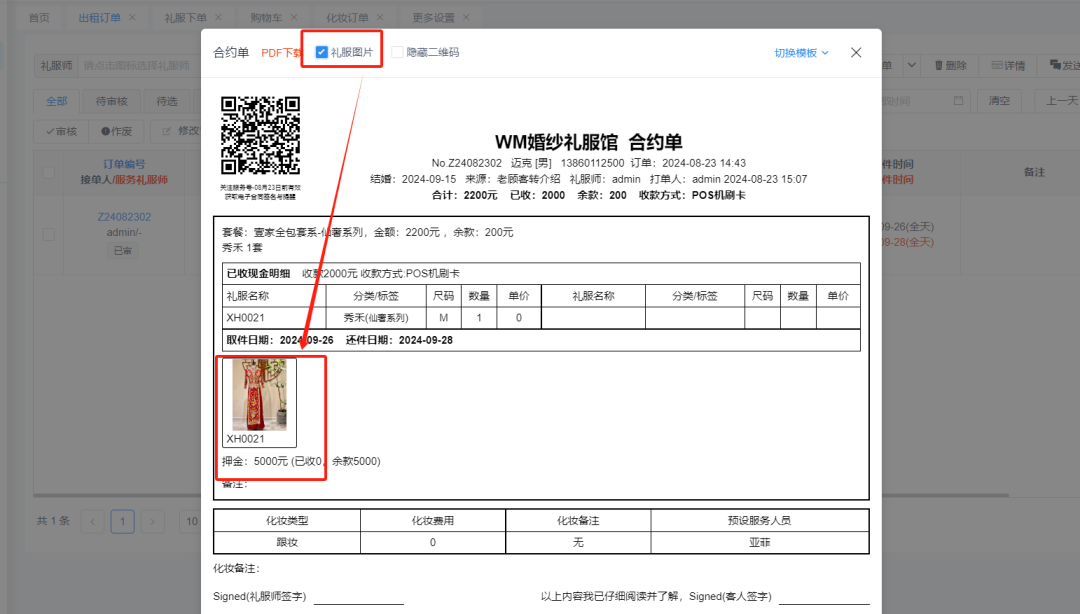The width and height of the screenshot is (1080, 614).
Task: Uncheck the 礼服图片 checkbox
Action: coord(322,51)
